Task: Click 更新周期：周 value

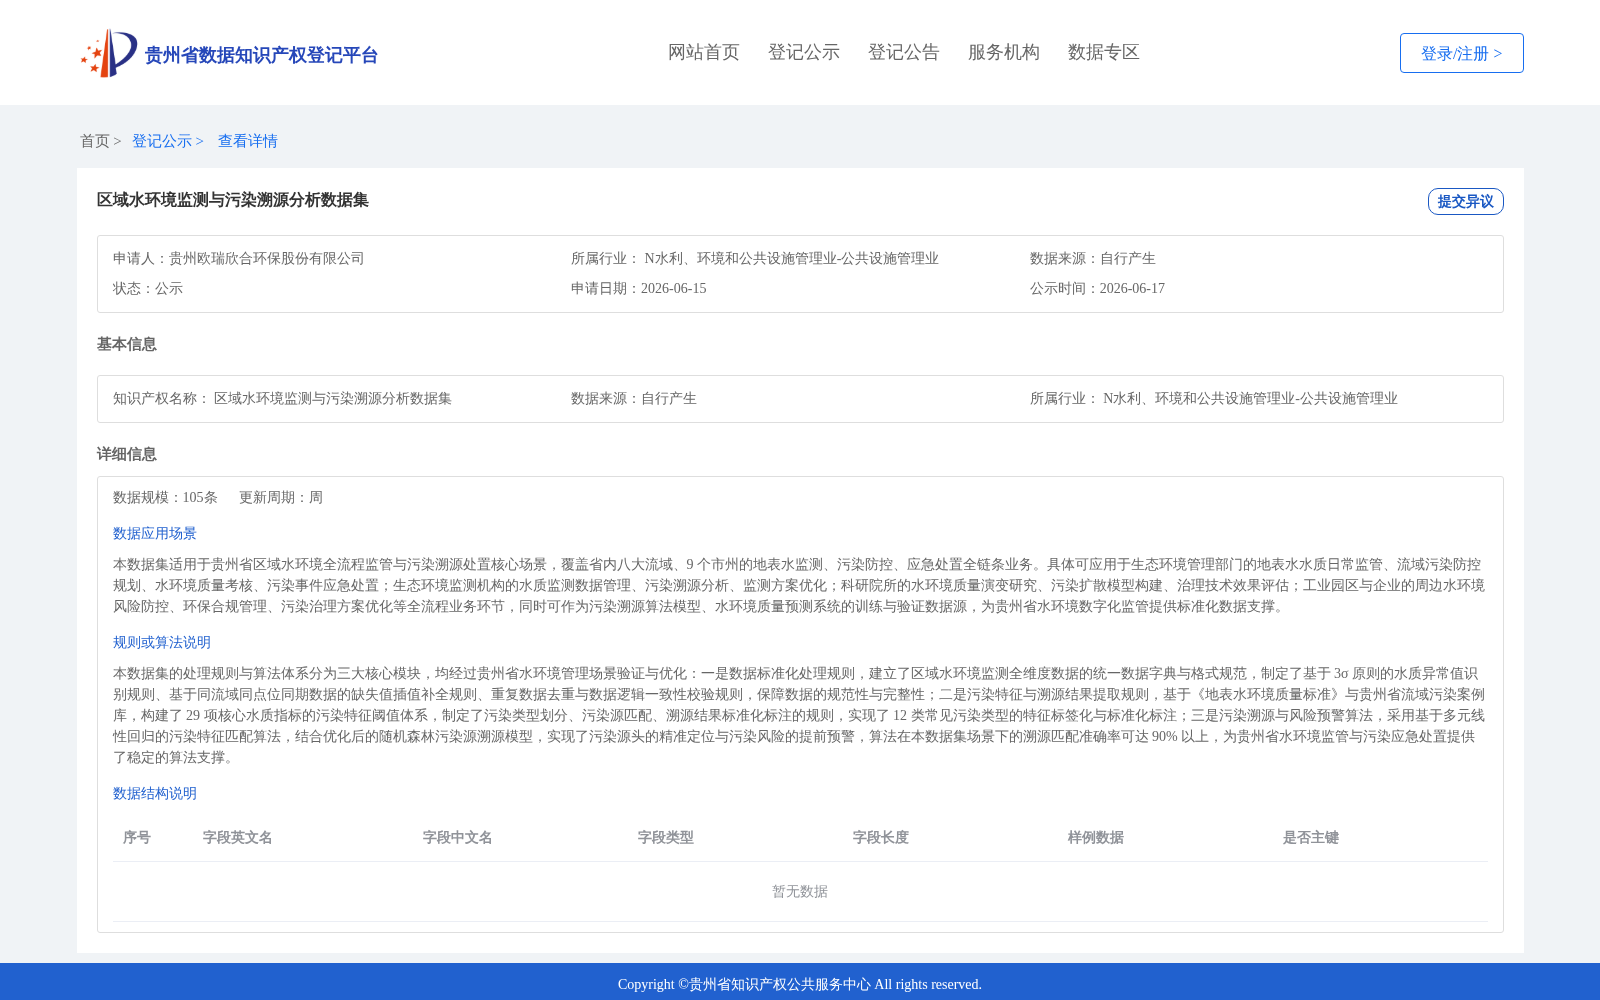Action: 281,497
